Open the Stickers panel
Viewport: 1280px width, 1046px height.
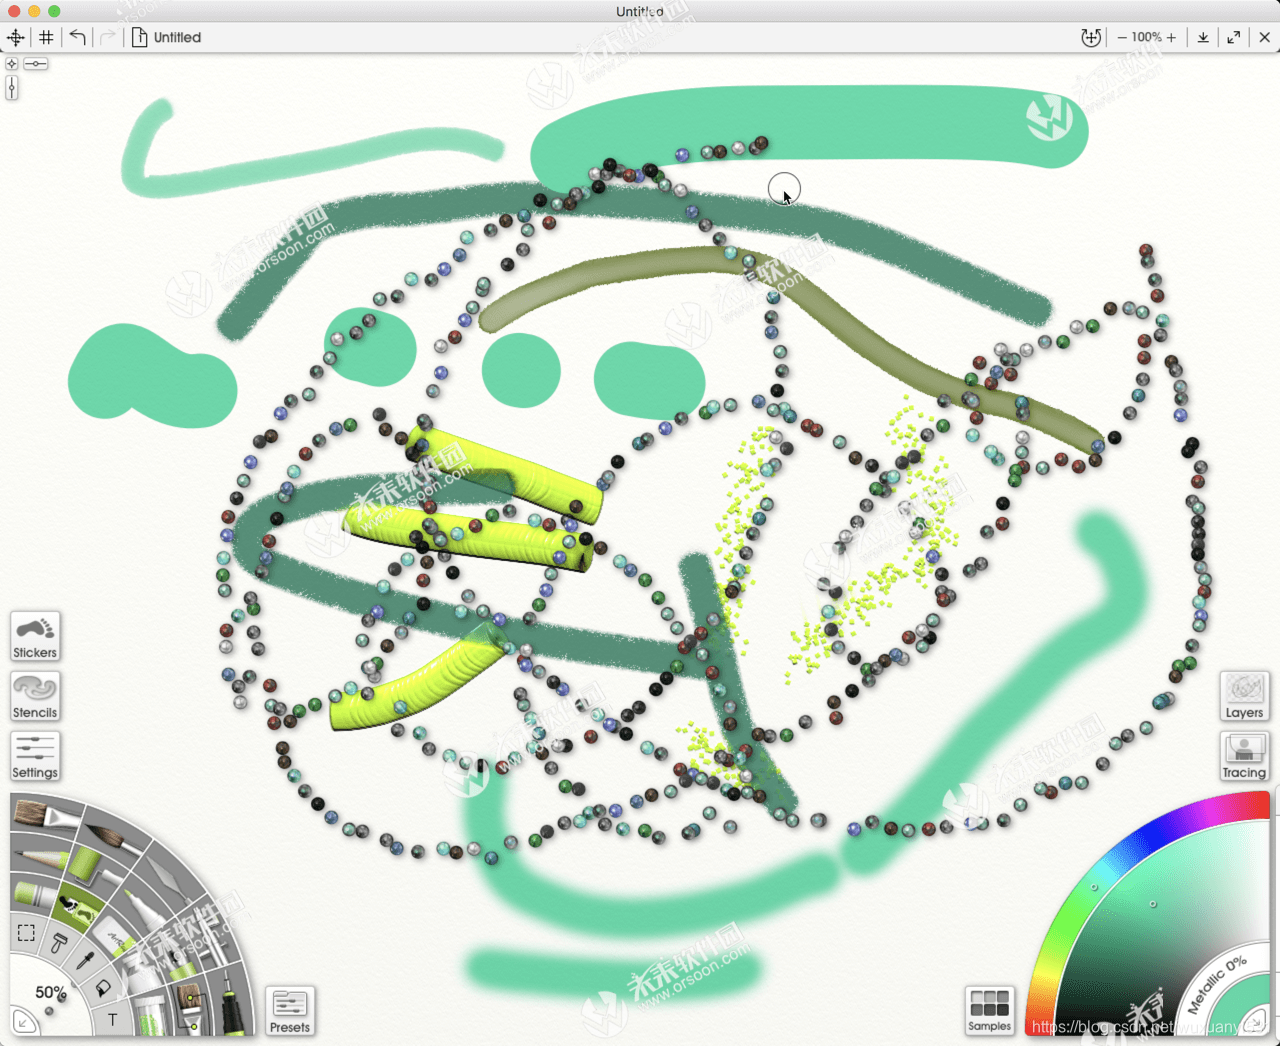35,636
